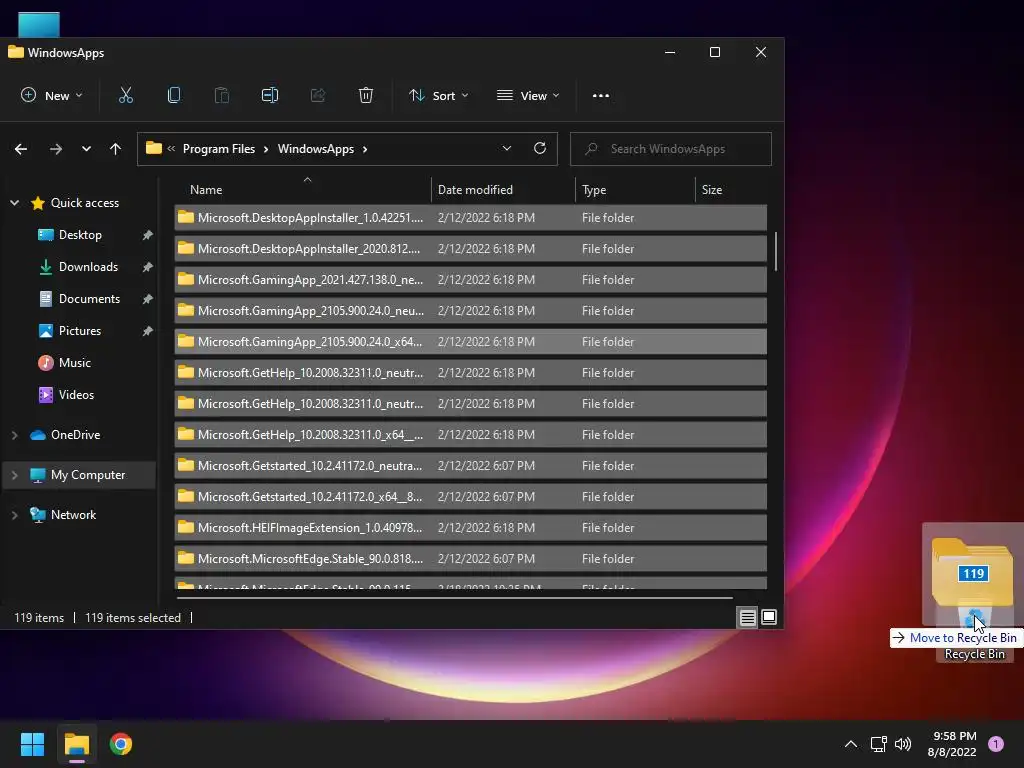Open Downloads in the sidebar

[88, 266]
